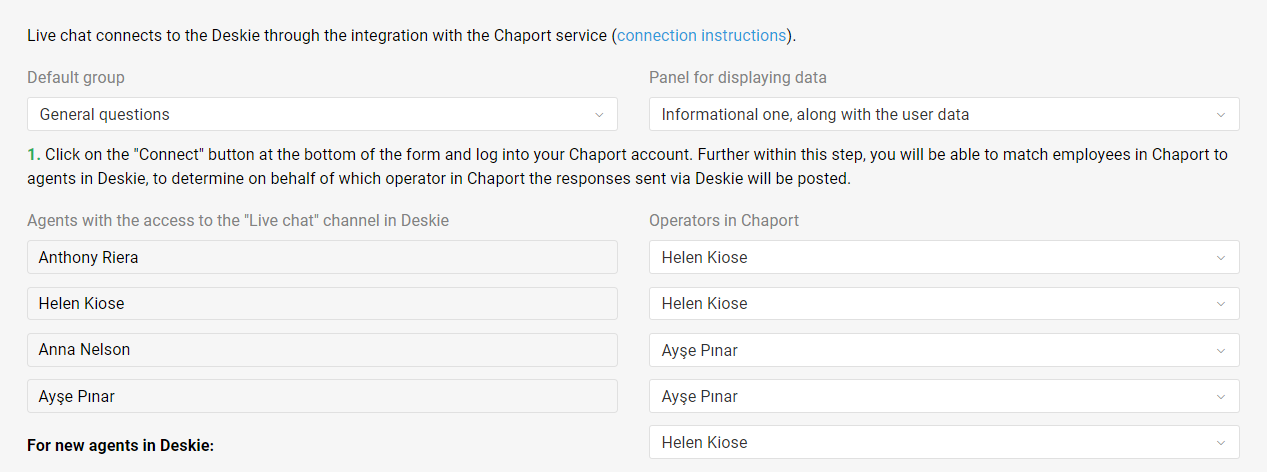Click chevron arrow in the new agents operator row

coord(1220,443)
